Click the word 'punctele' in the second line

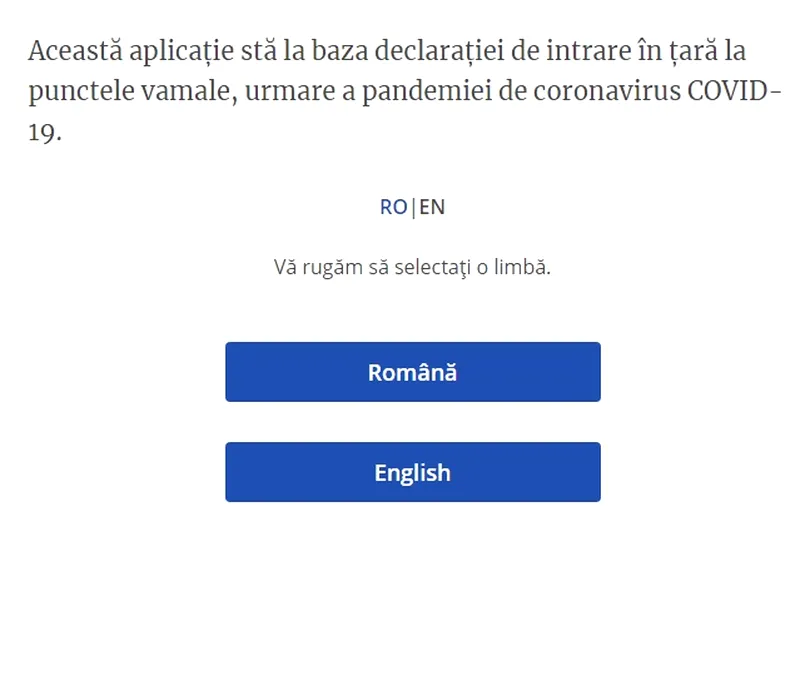coord(78,92)
